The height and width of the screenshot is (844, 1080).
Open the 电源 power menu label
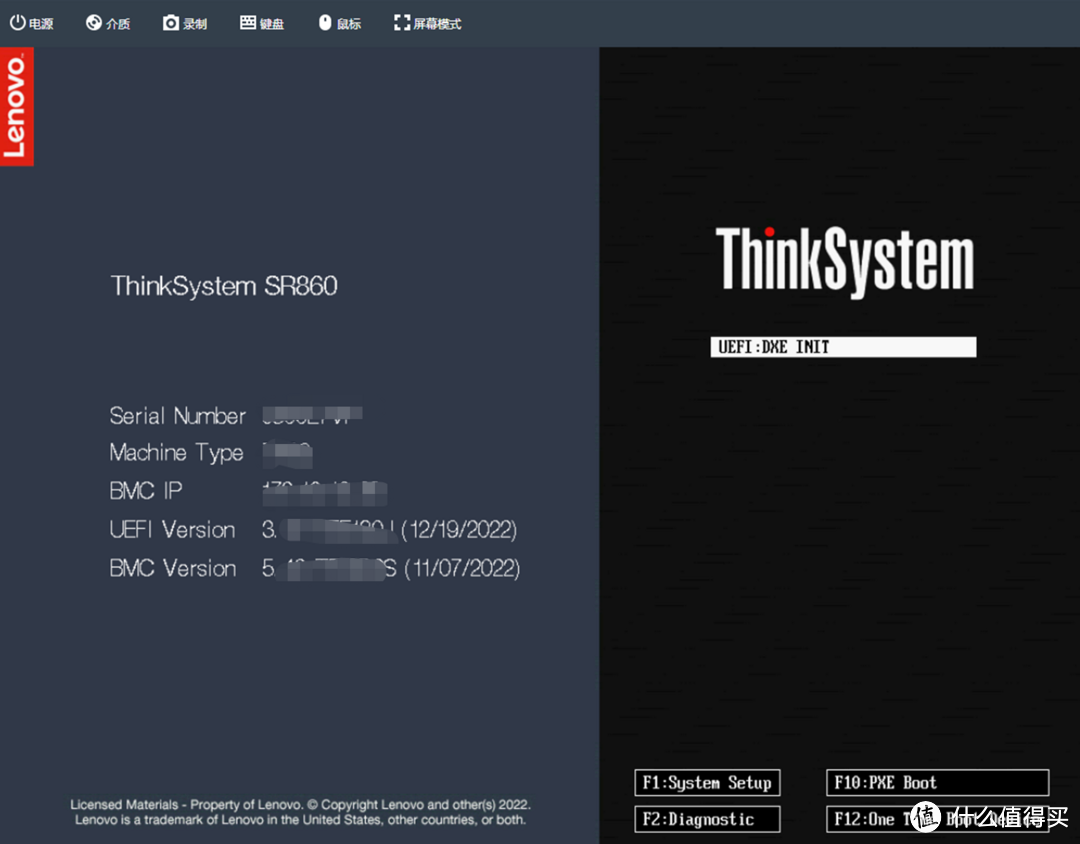tap(41, 24)
